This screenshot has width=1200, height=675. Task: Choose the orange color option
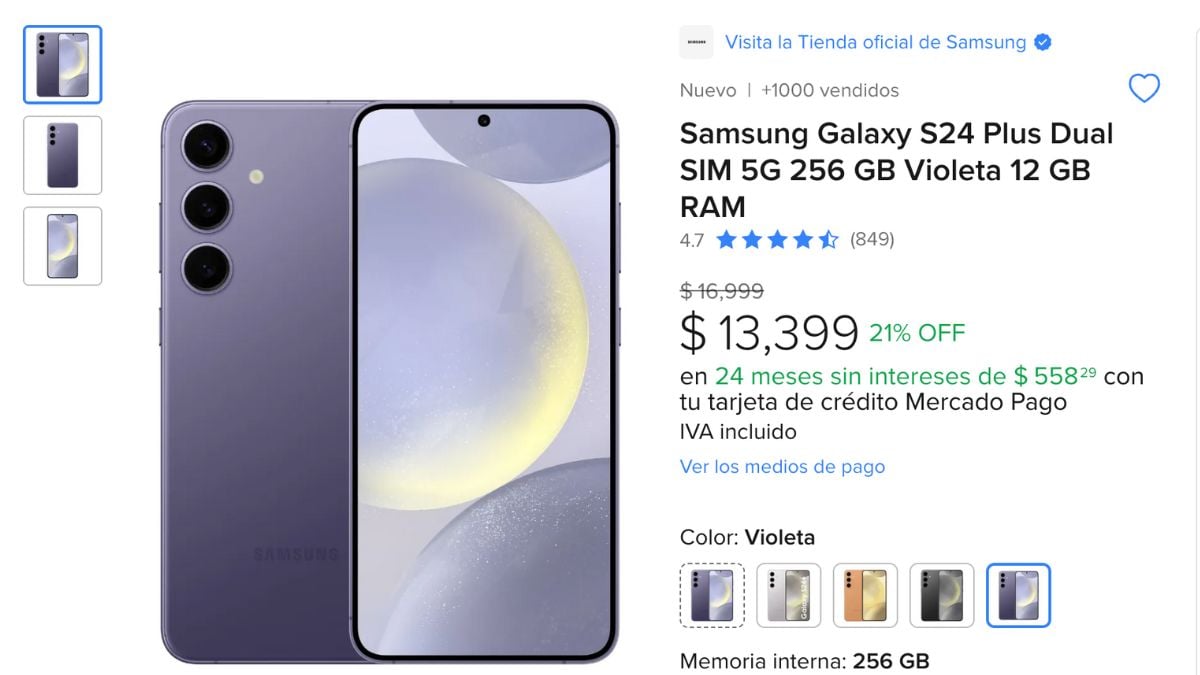(x=865, y=595)
